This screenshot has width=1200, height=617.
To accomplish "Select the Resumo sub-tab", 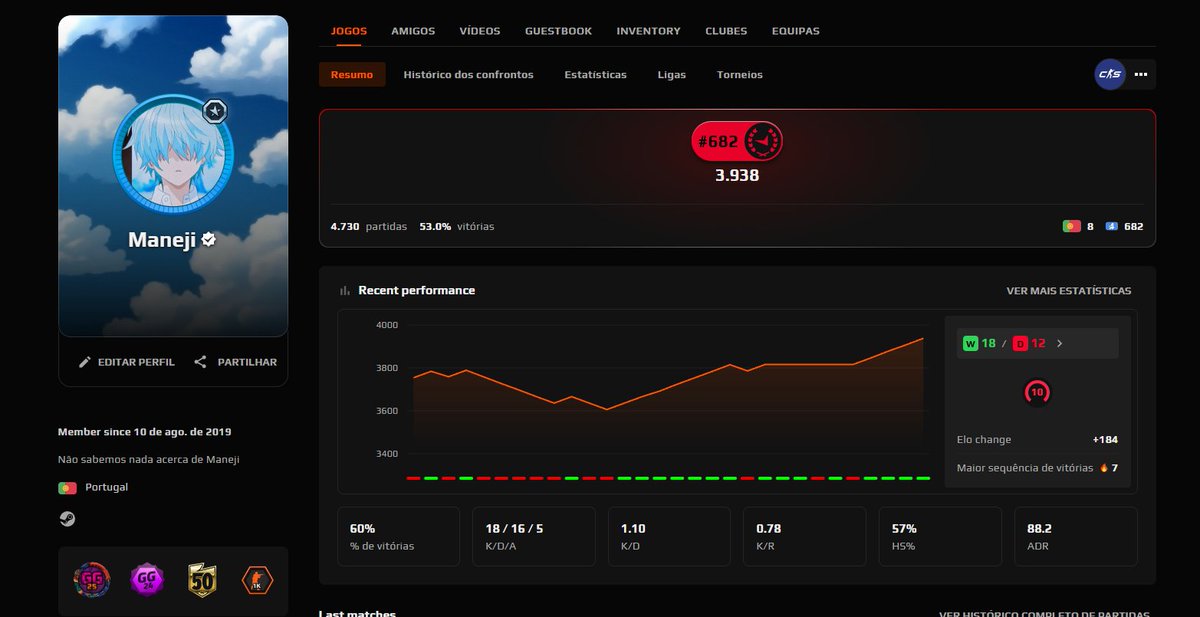I will pos(352,74).
